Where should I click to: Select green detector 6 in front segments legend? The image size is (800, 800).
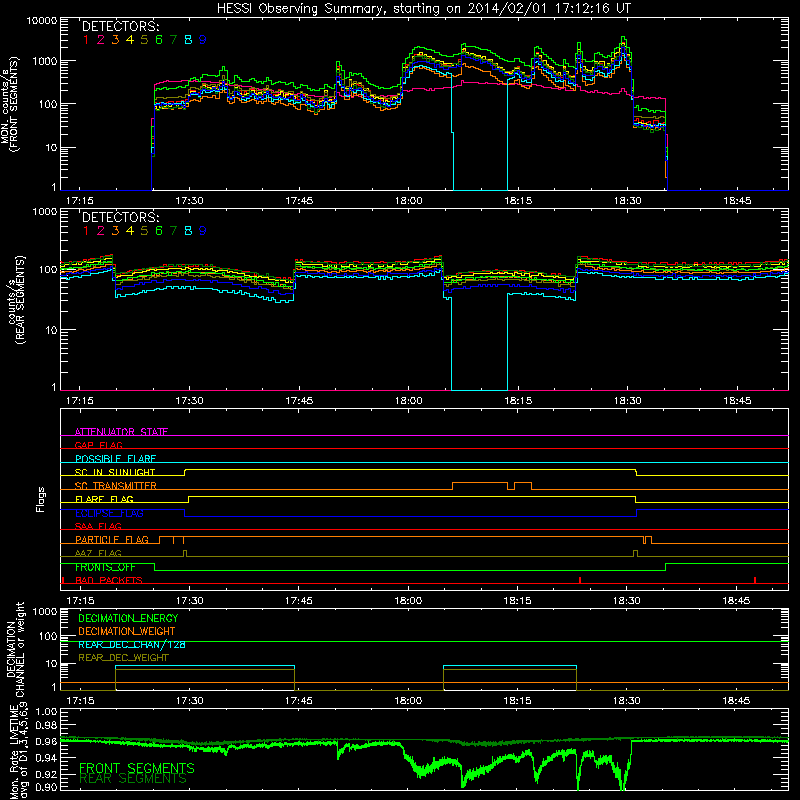tap(159, 40)
